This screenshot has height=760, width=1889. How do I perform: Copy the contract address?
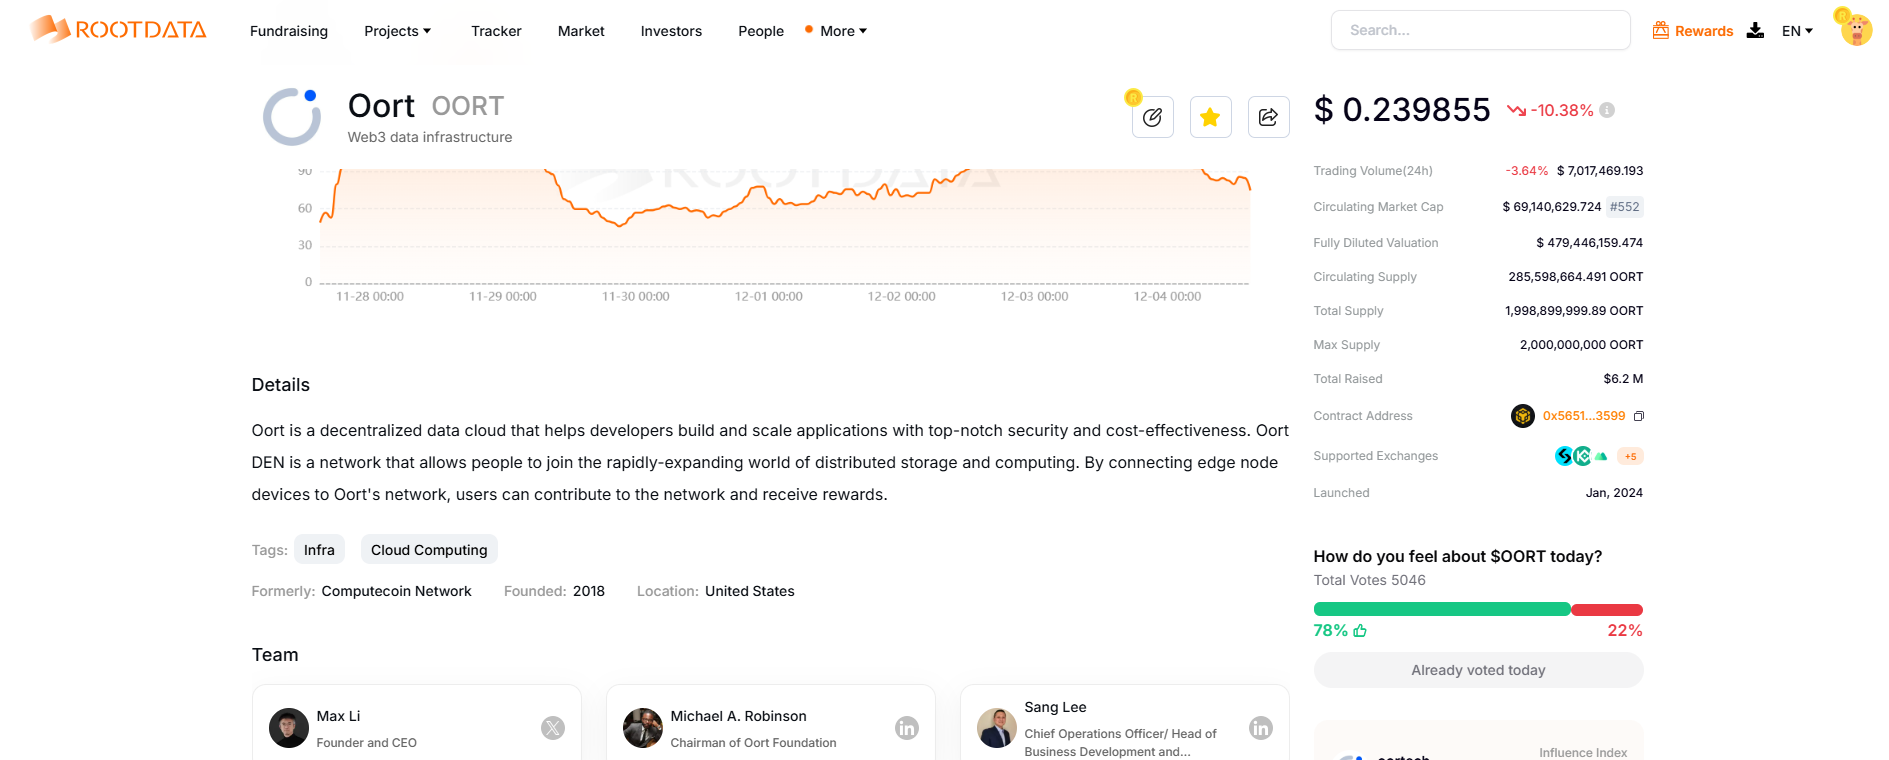coord(1638,416)
